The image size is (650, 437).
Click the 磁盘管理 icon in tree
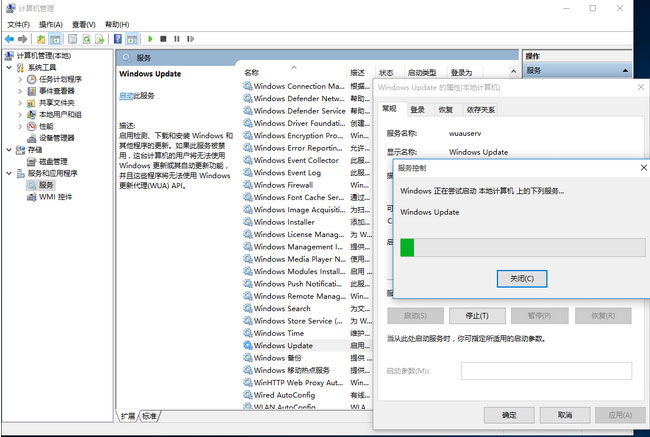click(x=32, y=162)
